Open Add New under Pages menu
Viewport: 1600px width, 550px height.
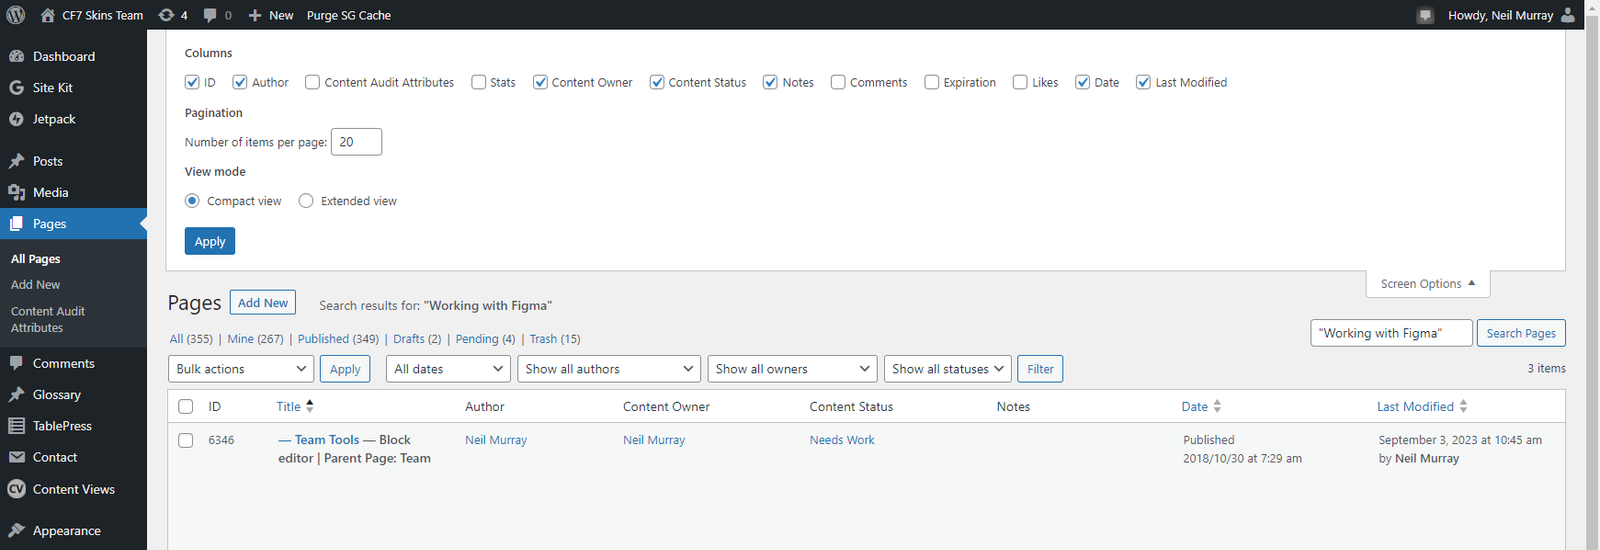pyautogui.click(x=35, y=285)
